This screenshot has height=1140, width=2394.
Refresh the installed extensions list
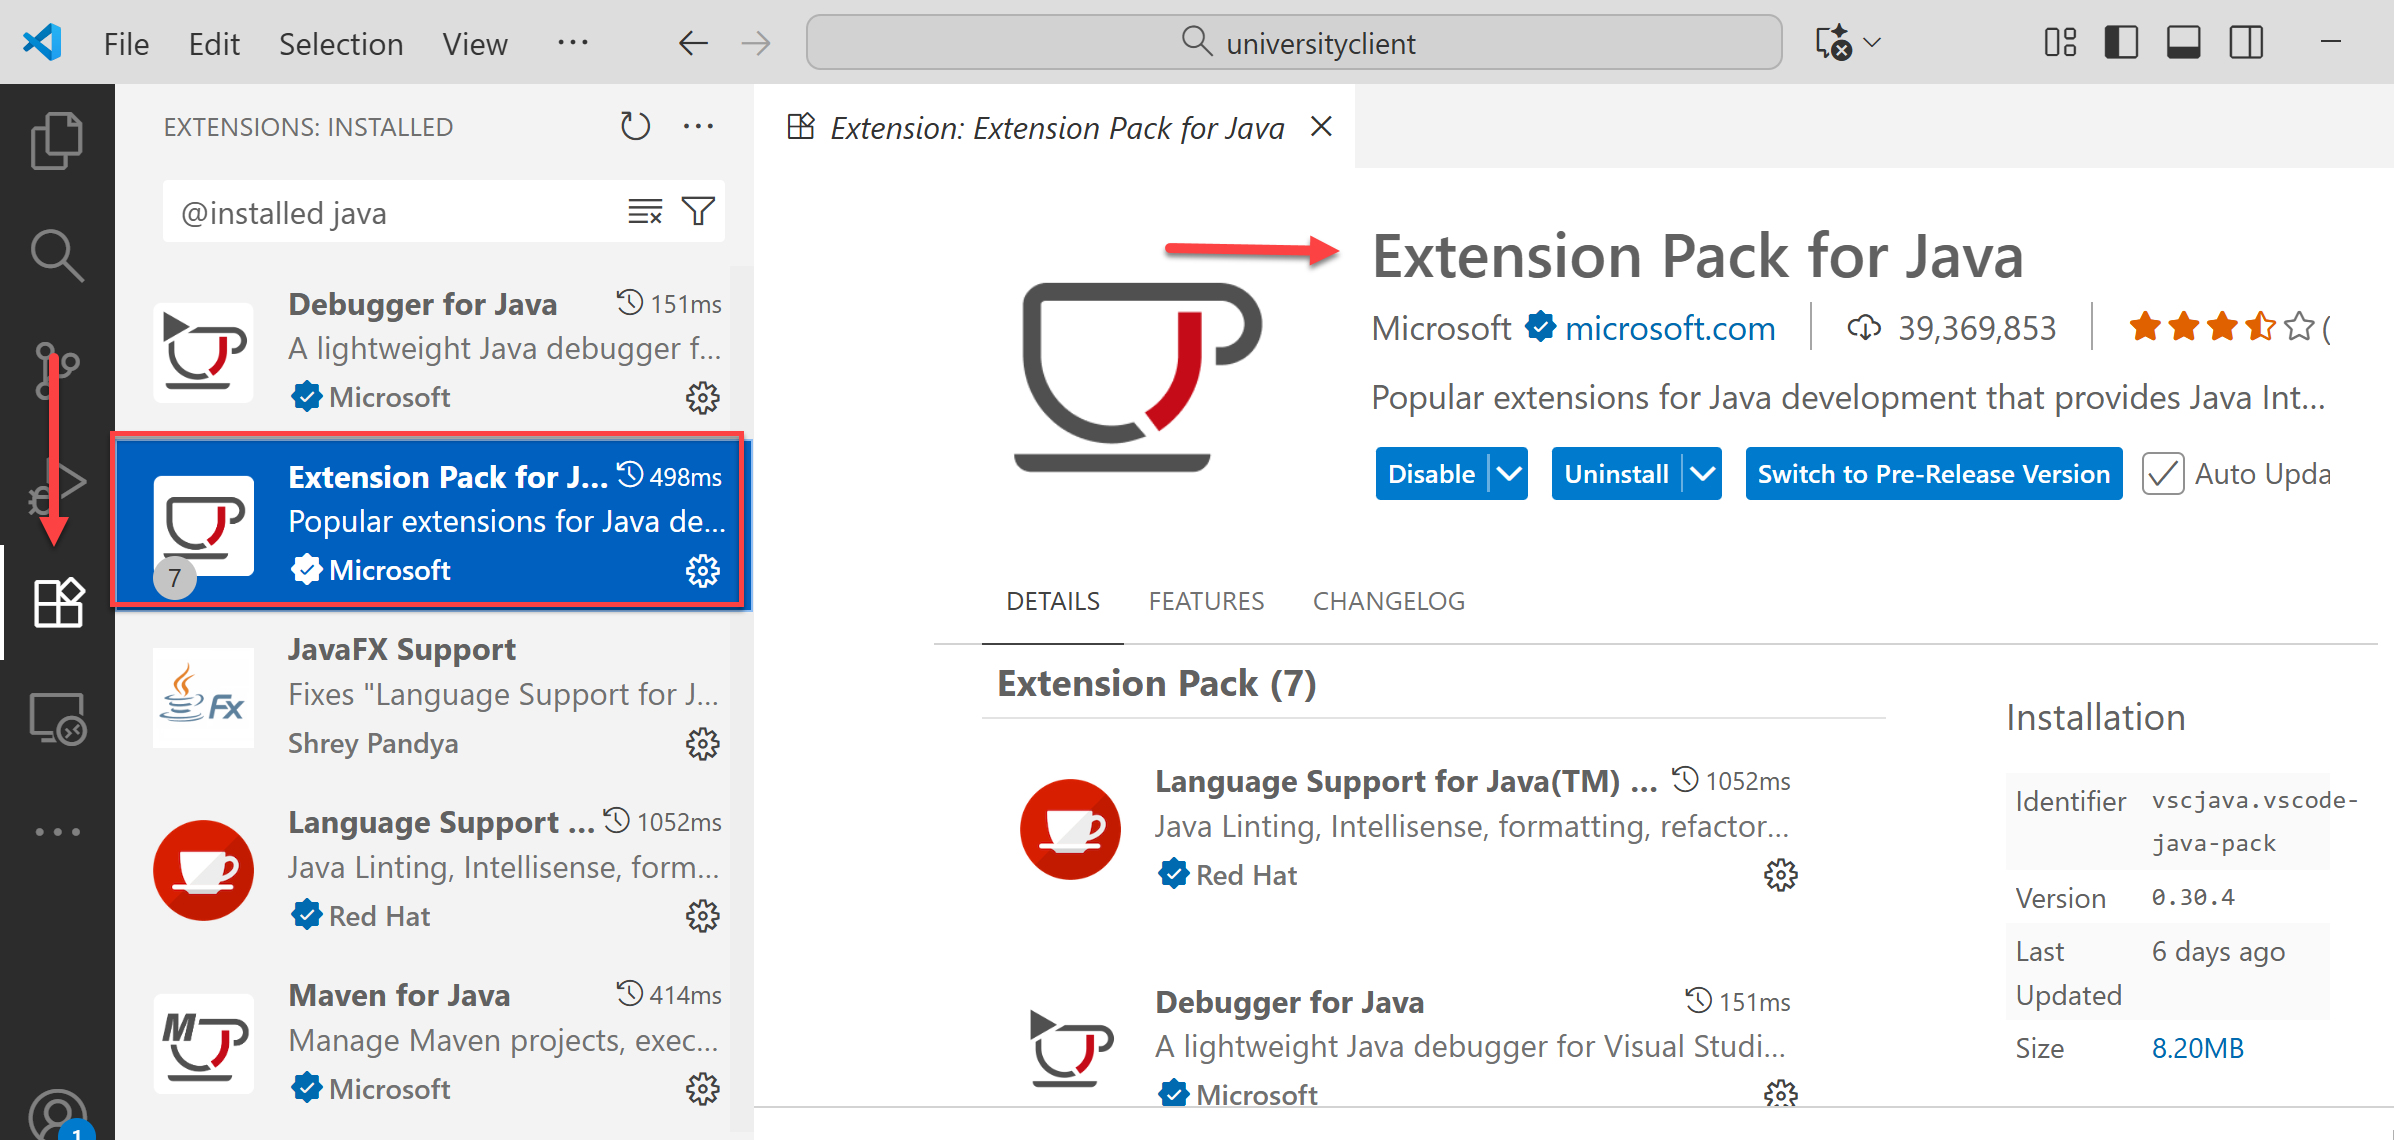(x=634, y=126)
